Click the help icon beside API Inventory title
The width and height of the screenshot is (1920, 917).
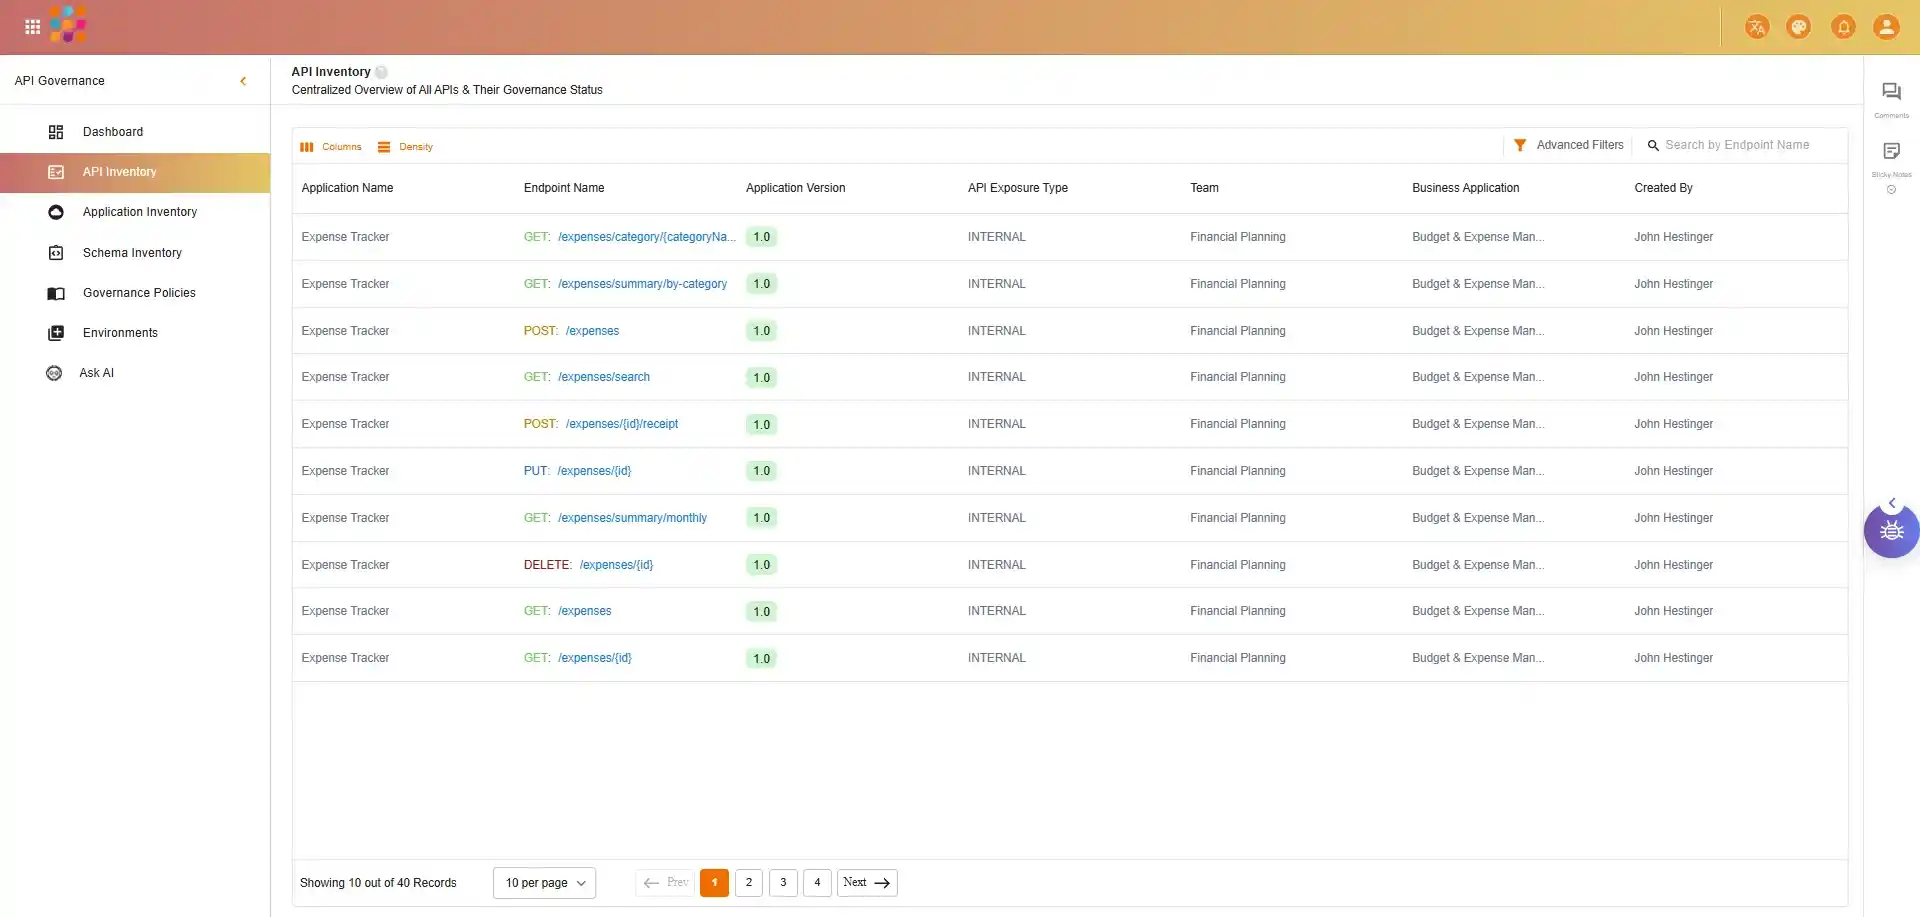381,72
